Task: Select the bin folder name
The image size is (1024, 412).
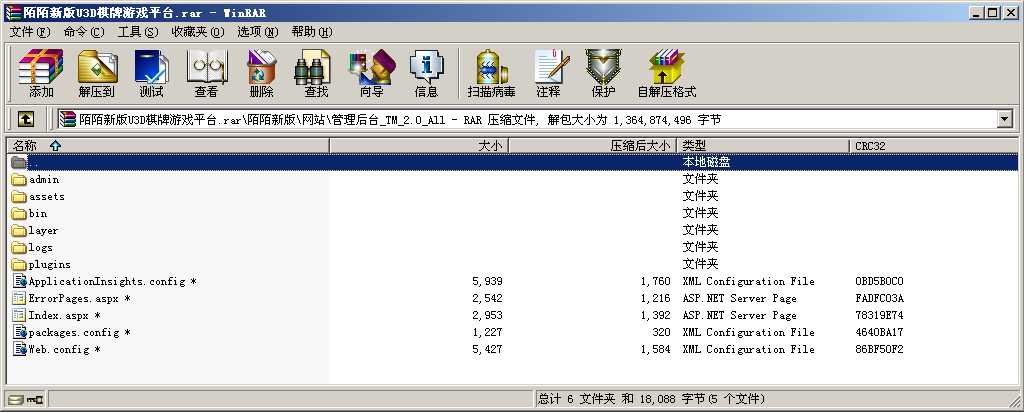Action: click(38, 214)
